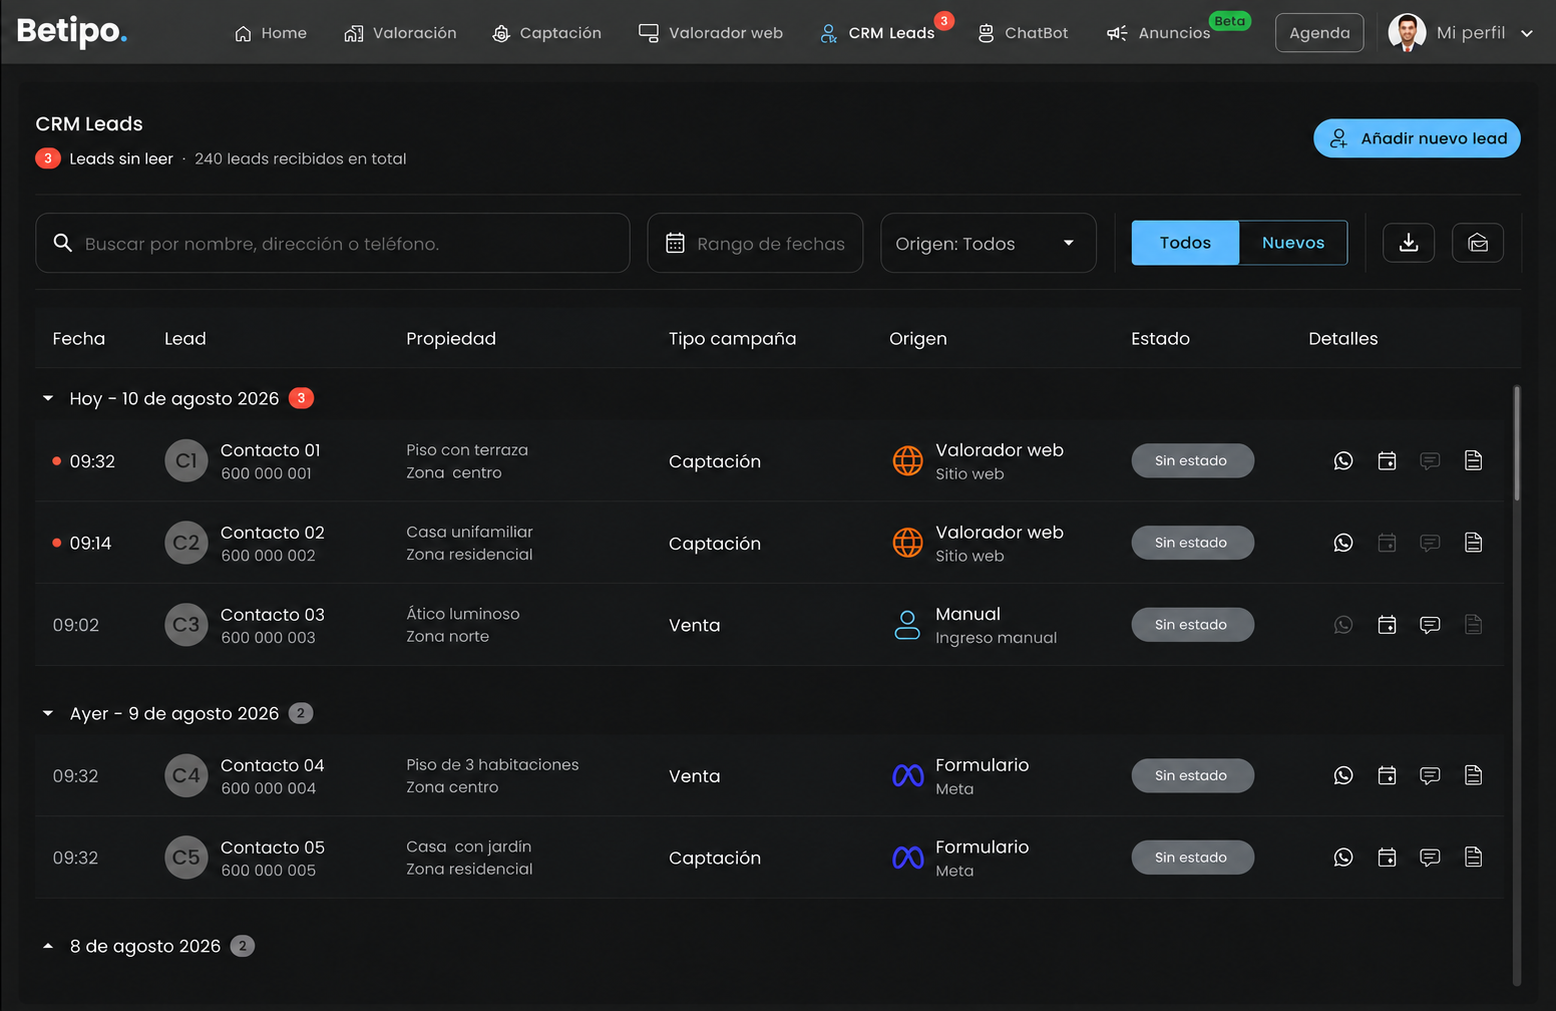Open WhatsApp chat for Contacto 02
The height and width of the screenshot is (1011, 1556).
[x=1343, y=543]
